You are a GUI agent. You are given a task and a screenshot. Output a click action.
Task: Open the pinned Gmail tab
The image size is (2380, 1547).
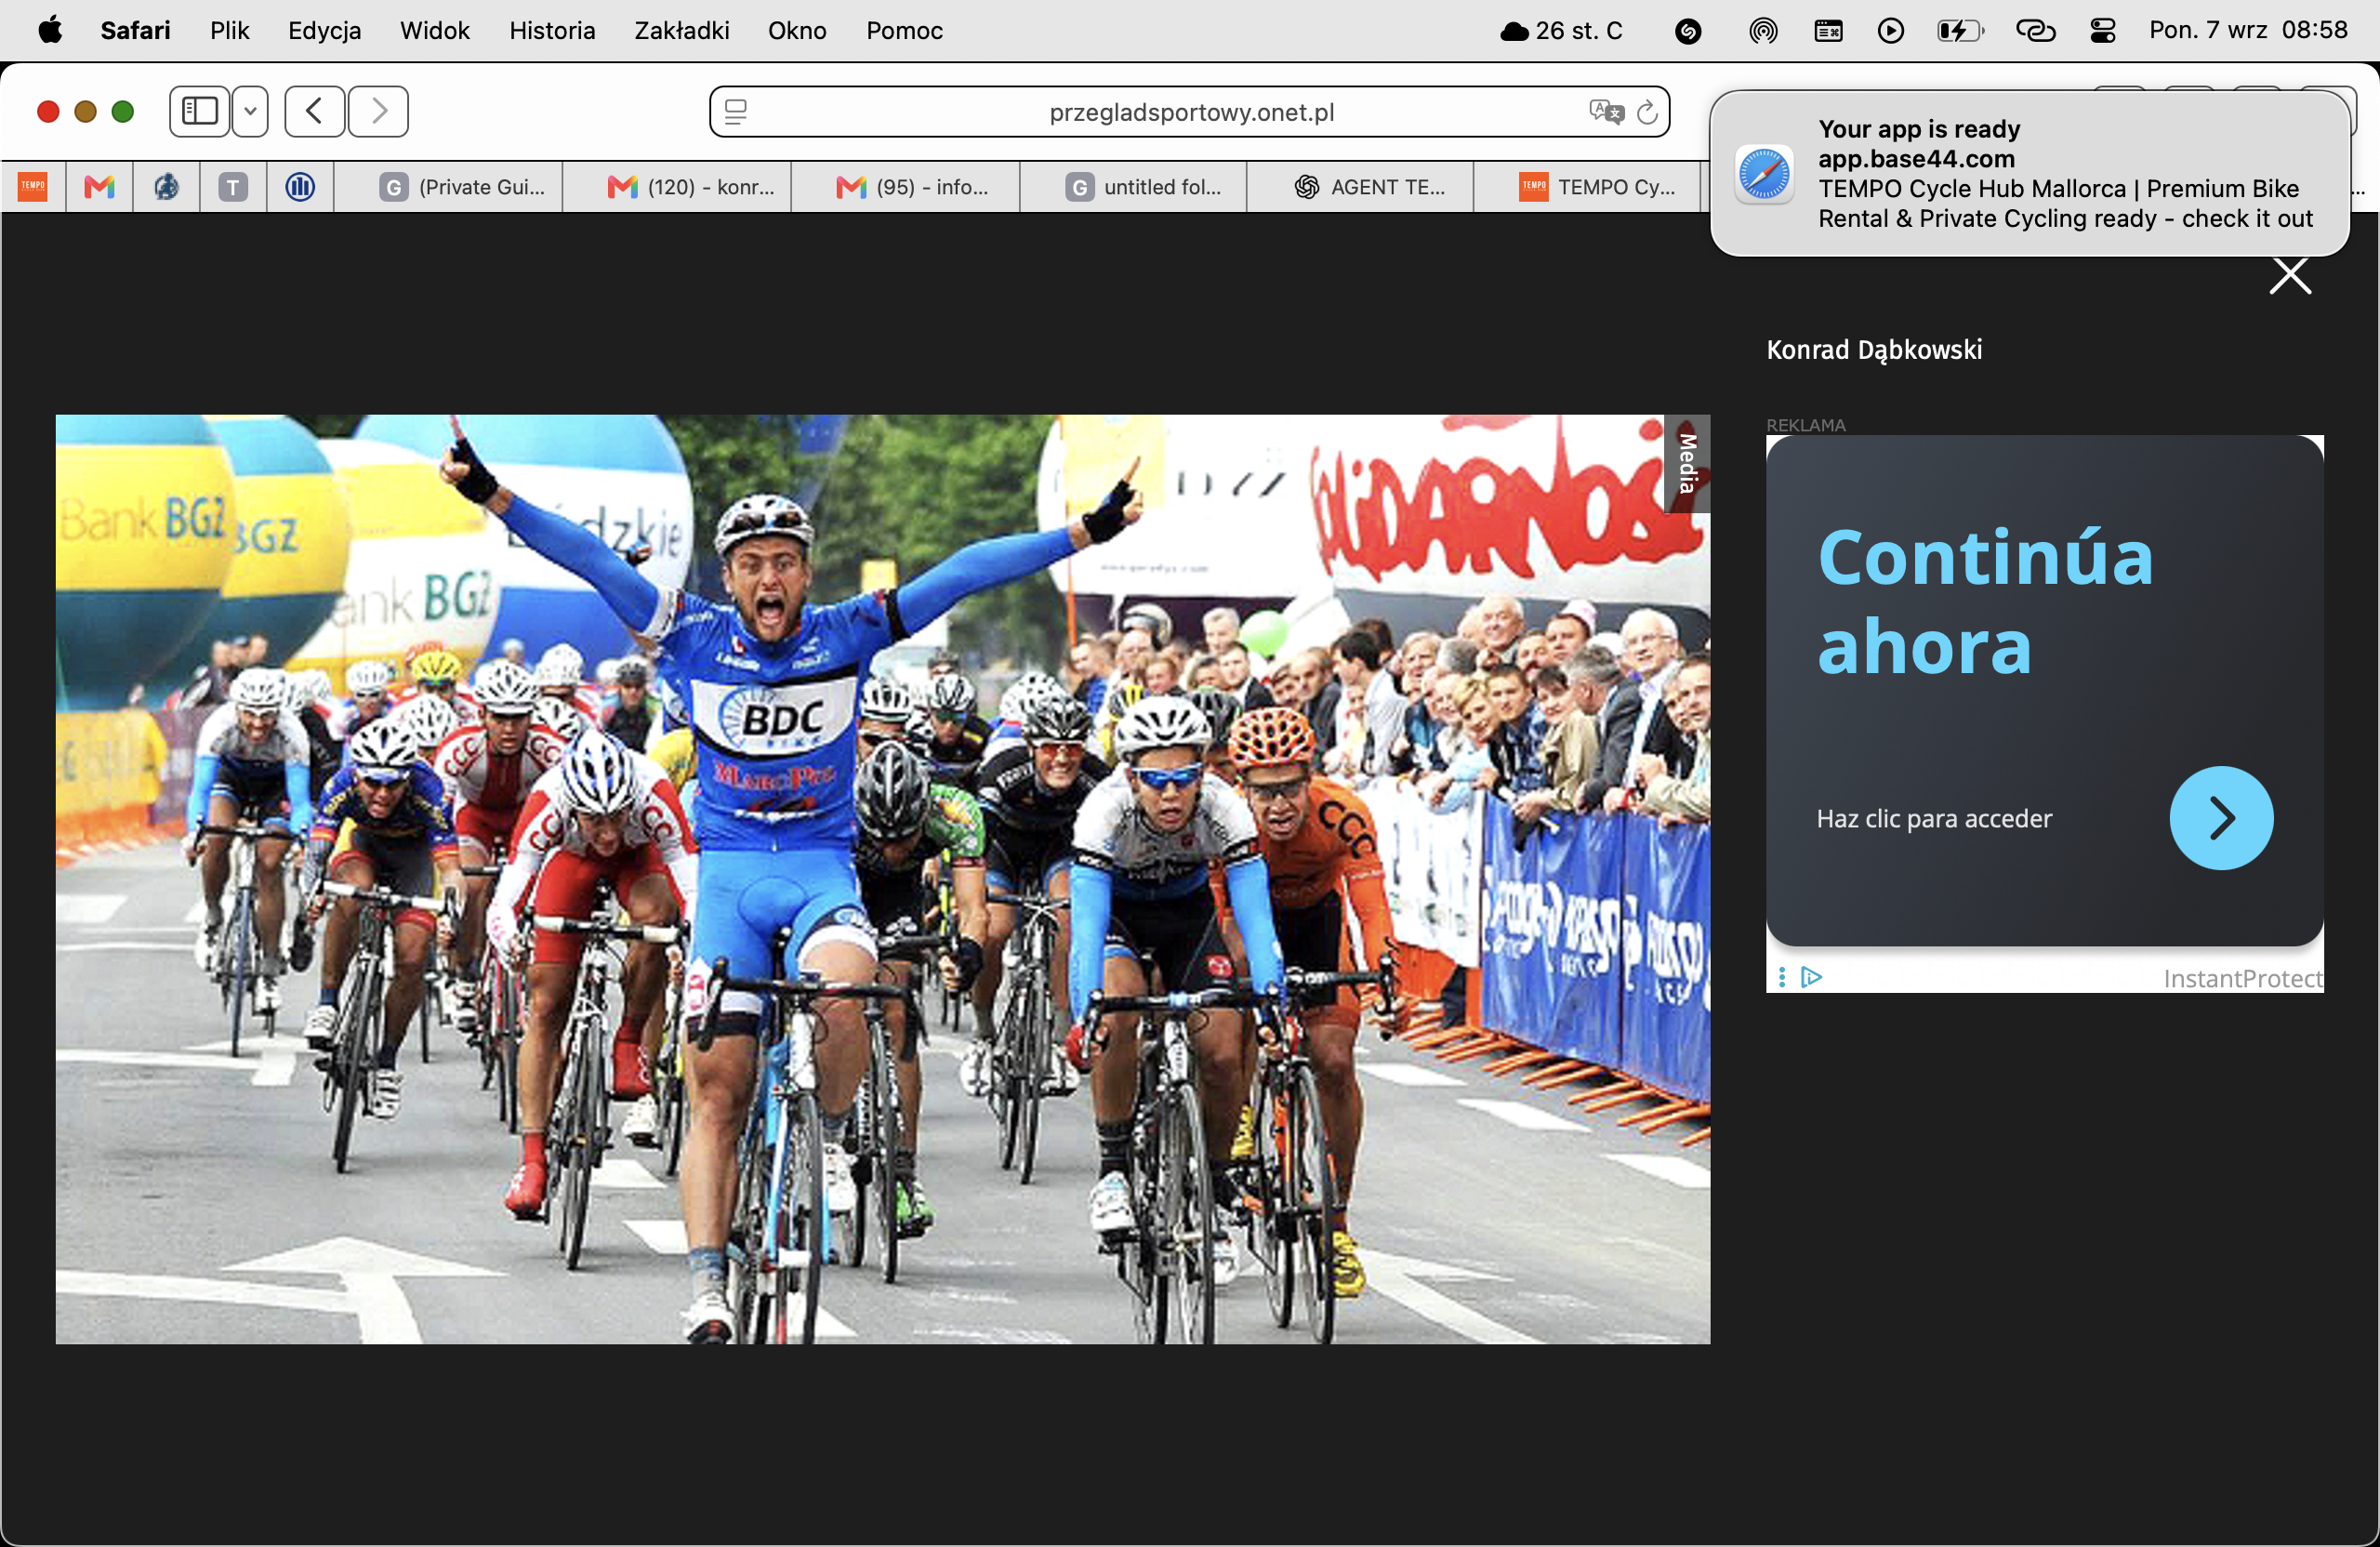coord(99,186)
